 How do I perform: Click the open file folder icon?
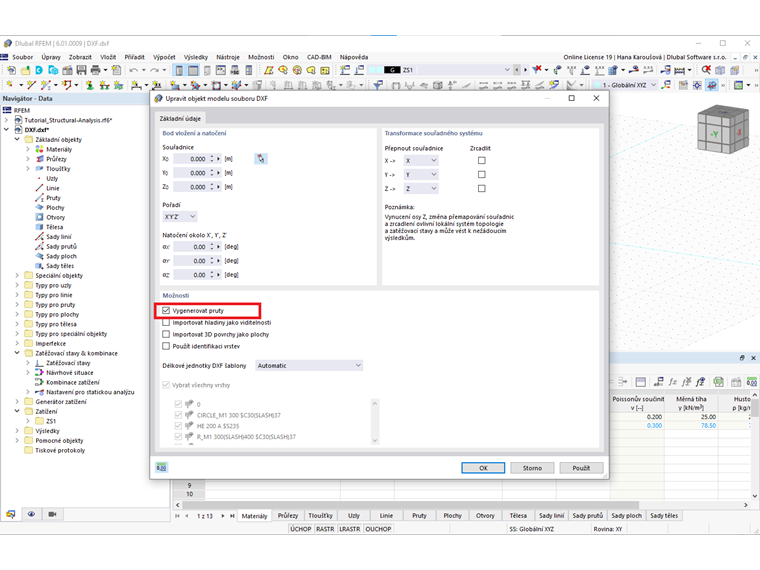[25, 70]
